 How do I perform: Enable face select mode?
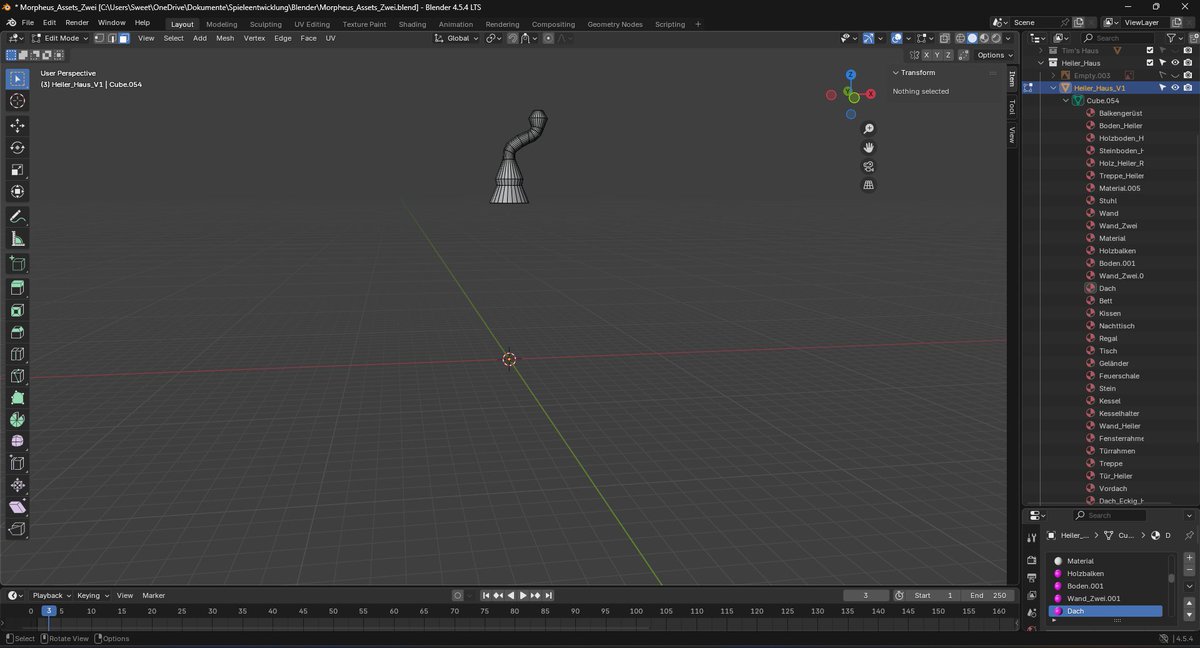[124, 38]
